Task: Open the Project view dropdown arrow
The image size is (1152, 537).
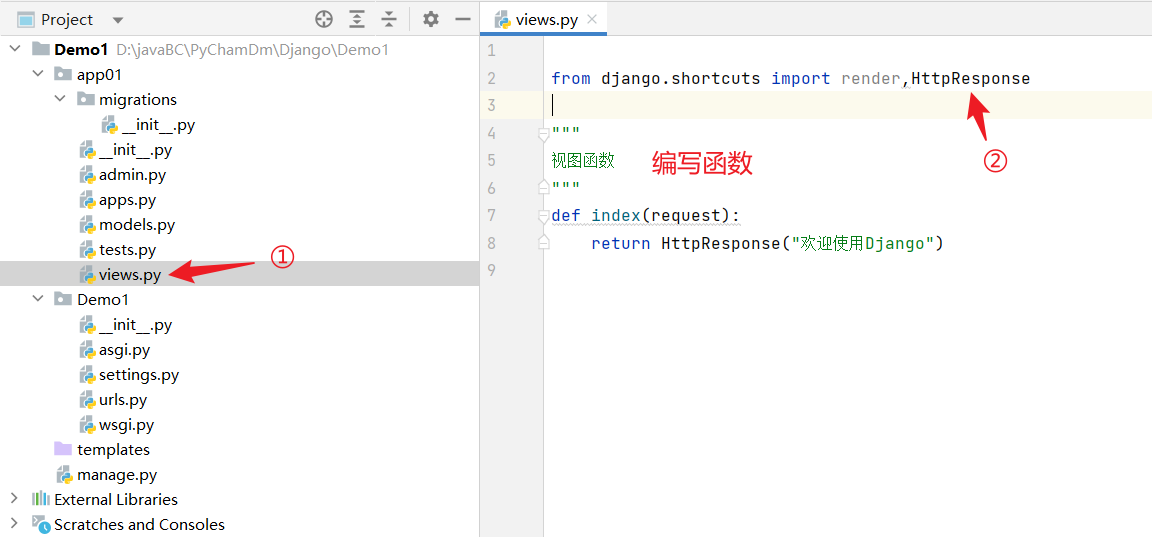Action: (x=118, y=21)
